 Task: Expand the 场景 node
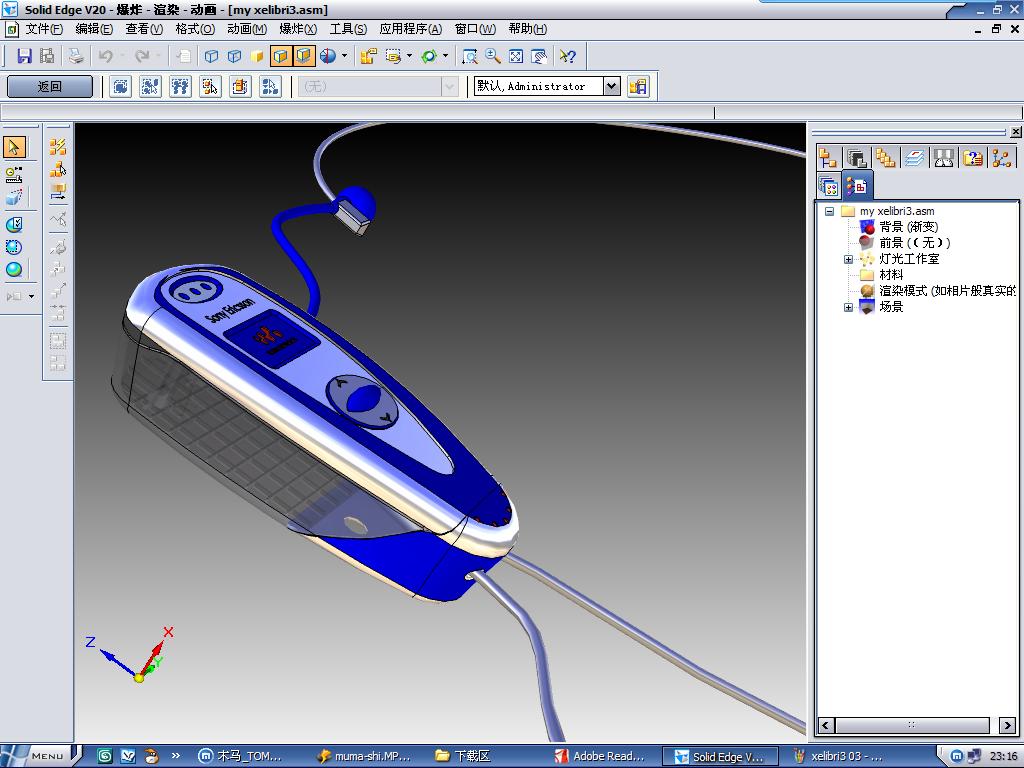(x=848, y=307)
